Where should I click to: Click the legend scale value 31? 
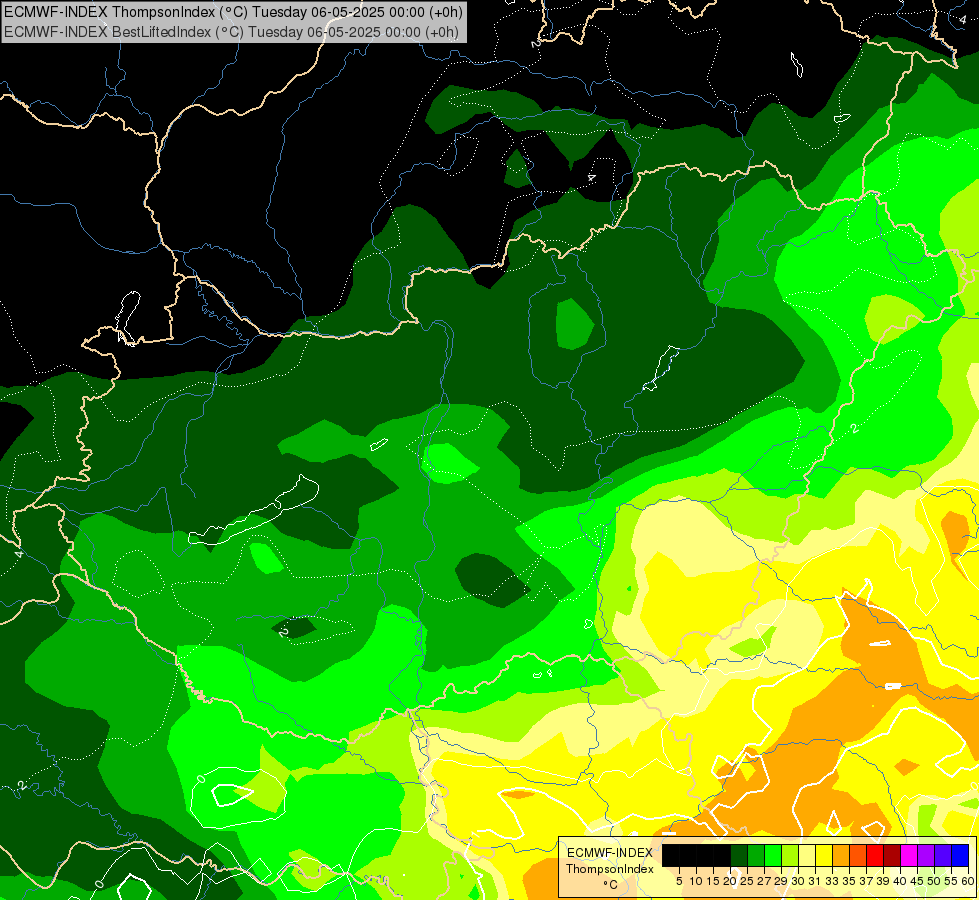[815, 881]
